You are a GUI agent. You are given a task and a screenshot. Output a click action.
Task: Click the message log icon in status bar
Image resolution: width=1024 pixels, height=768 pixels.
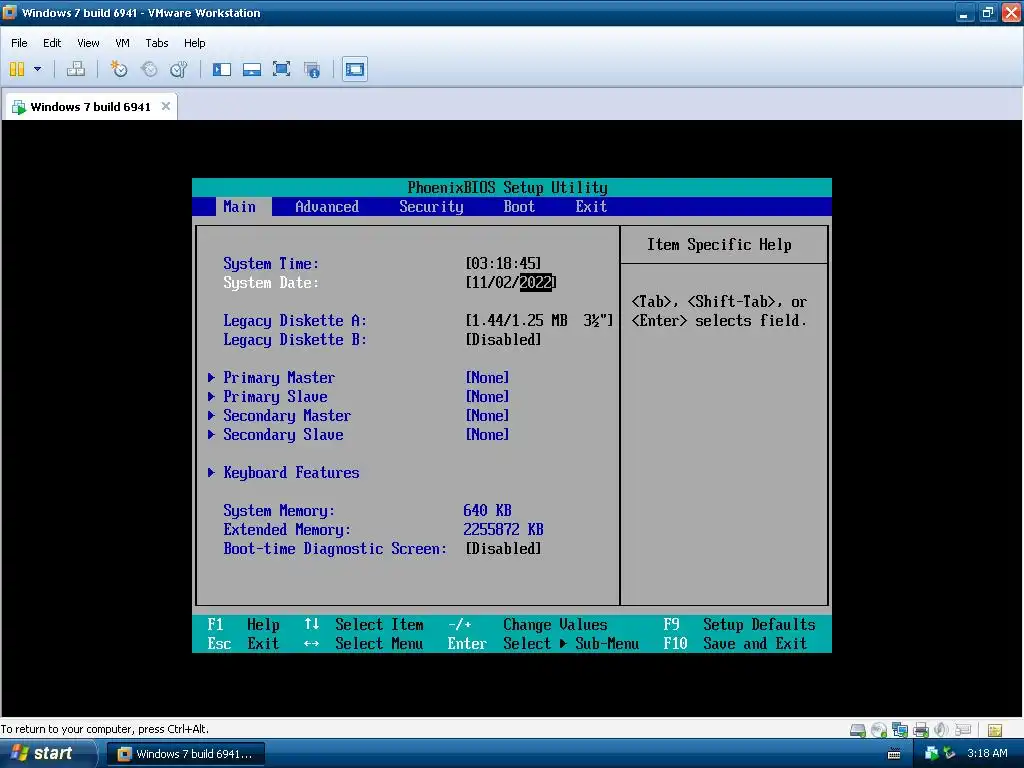(x=995, y=730)
